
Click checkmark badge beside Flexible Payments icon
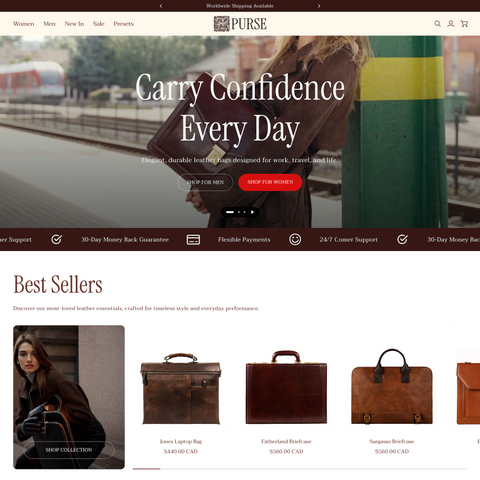pyautogui.click(x=56, y=239)
